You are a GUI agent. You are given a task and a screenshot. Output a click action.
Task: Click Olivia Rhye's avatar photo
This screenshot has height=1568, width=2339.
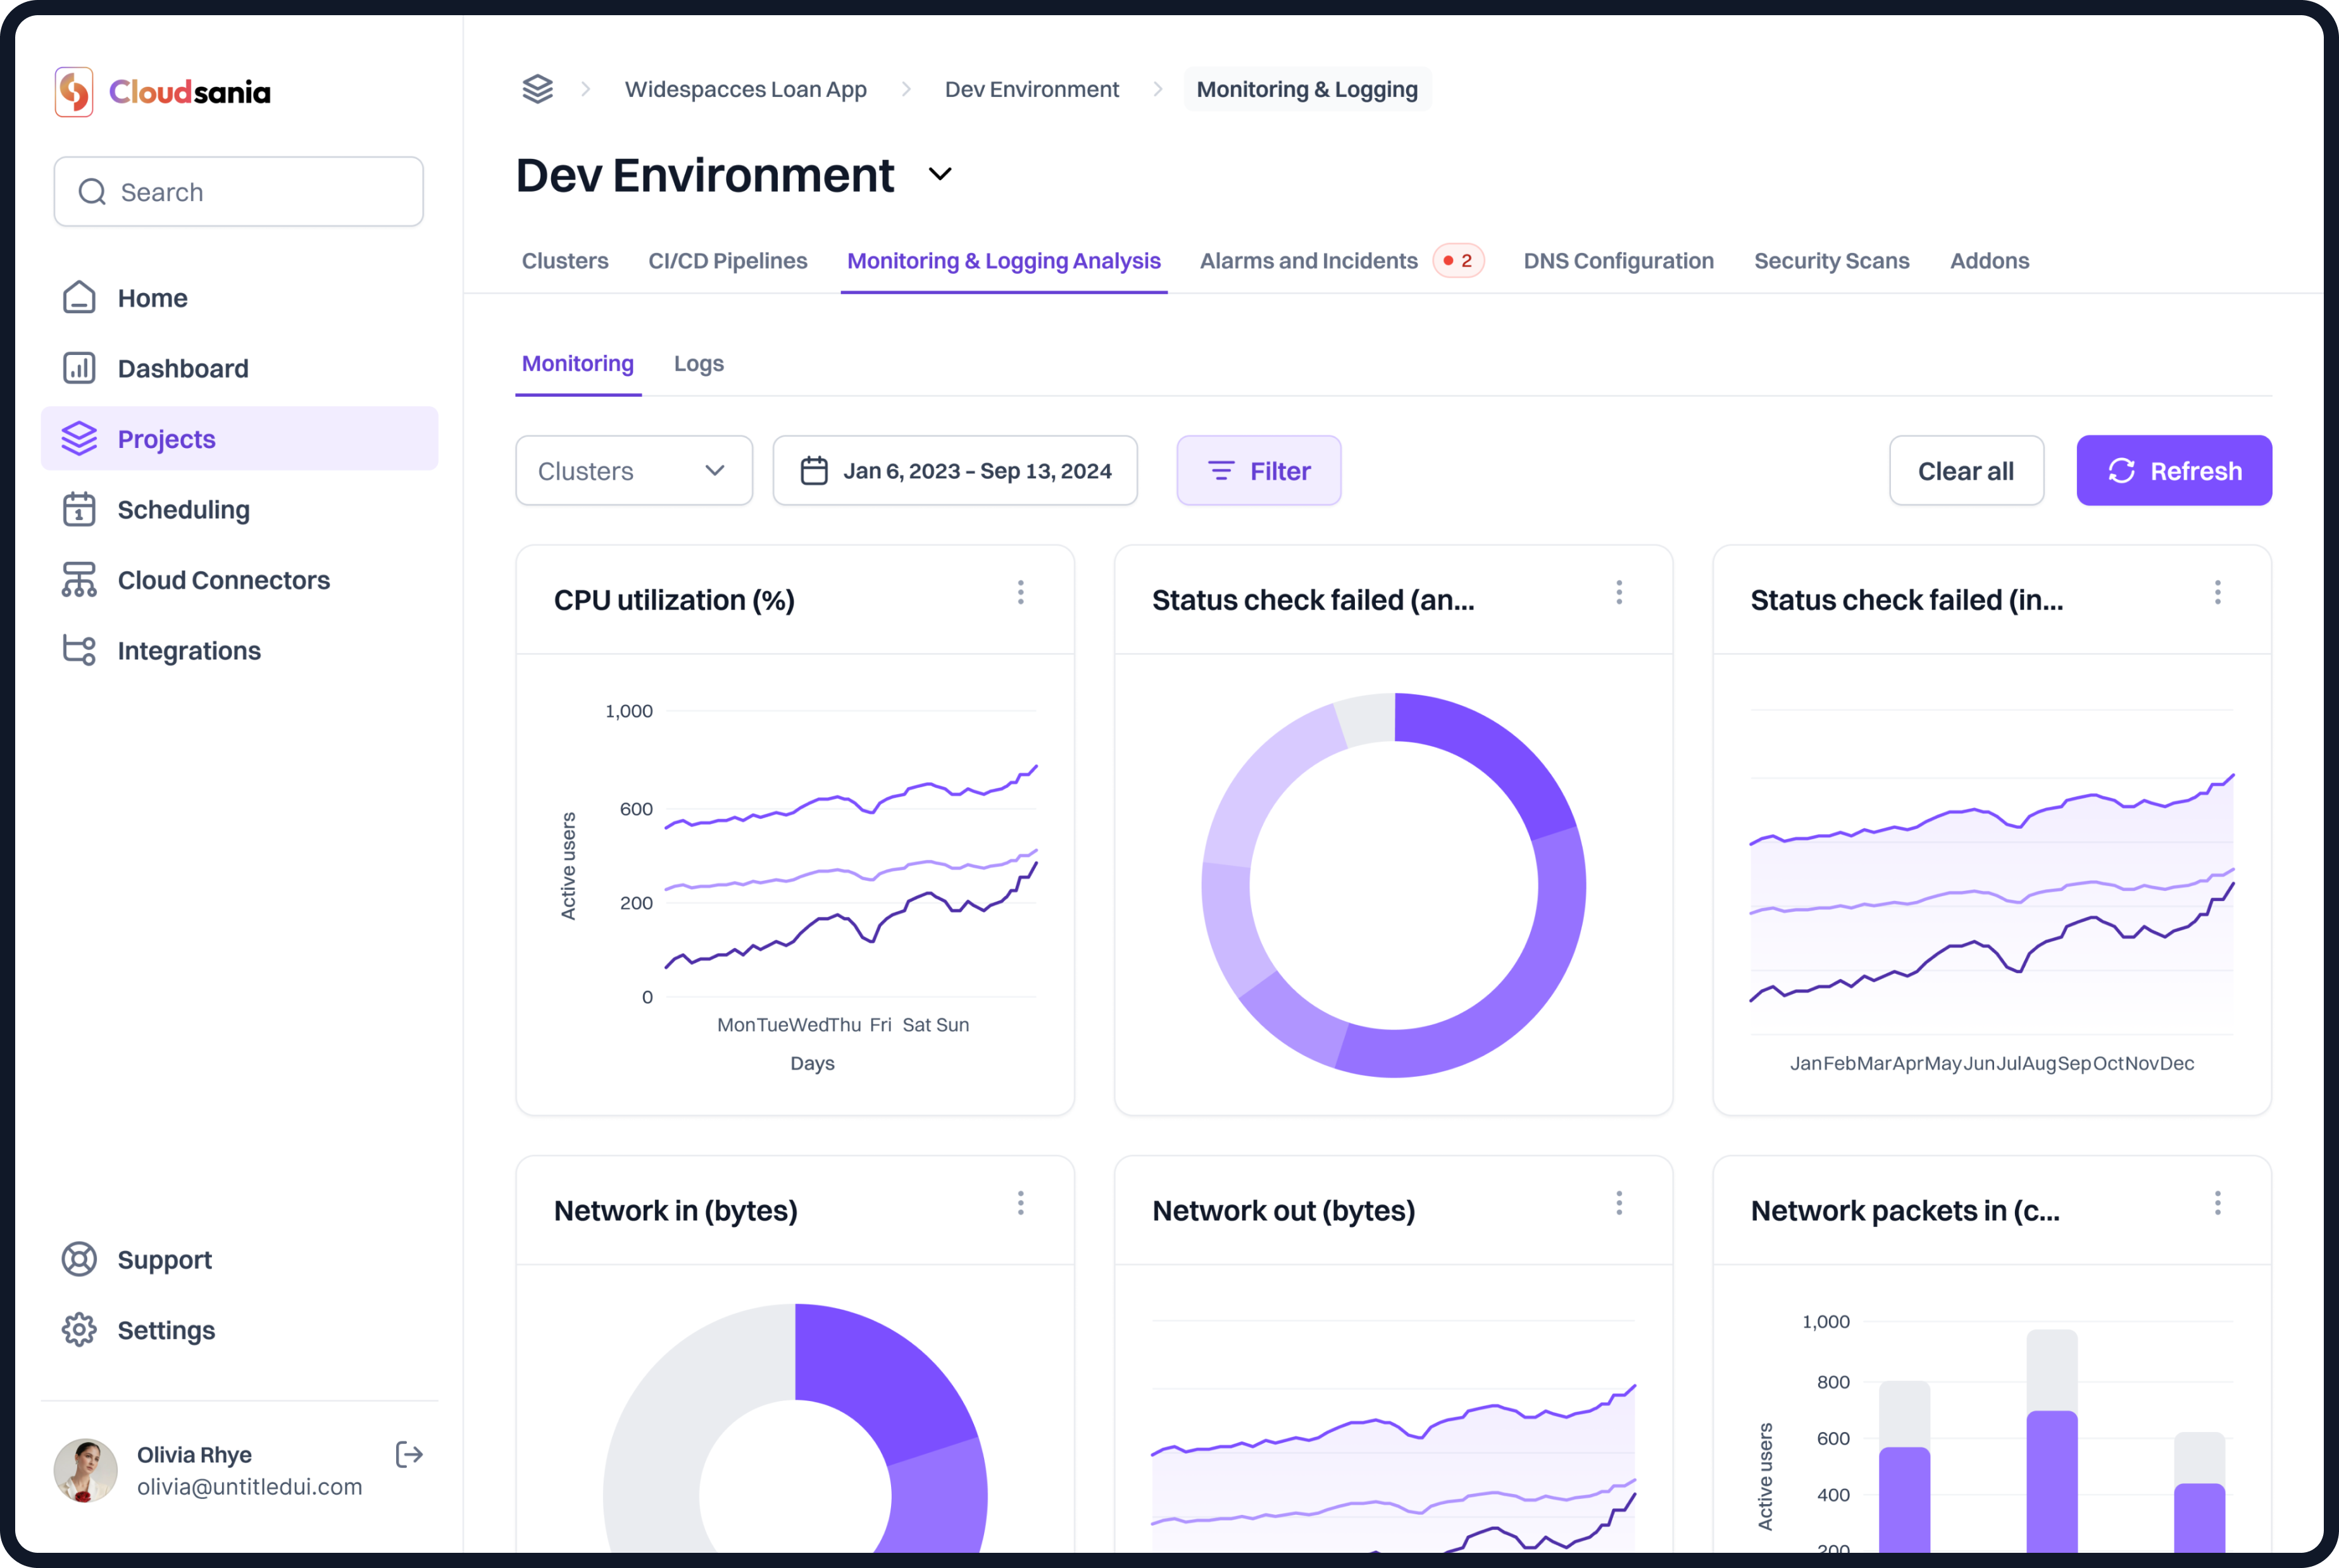click(x=85, y=1470)
